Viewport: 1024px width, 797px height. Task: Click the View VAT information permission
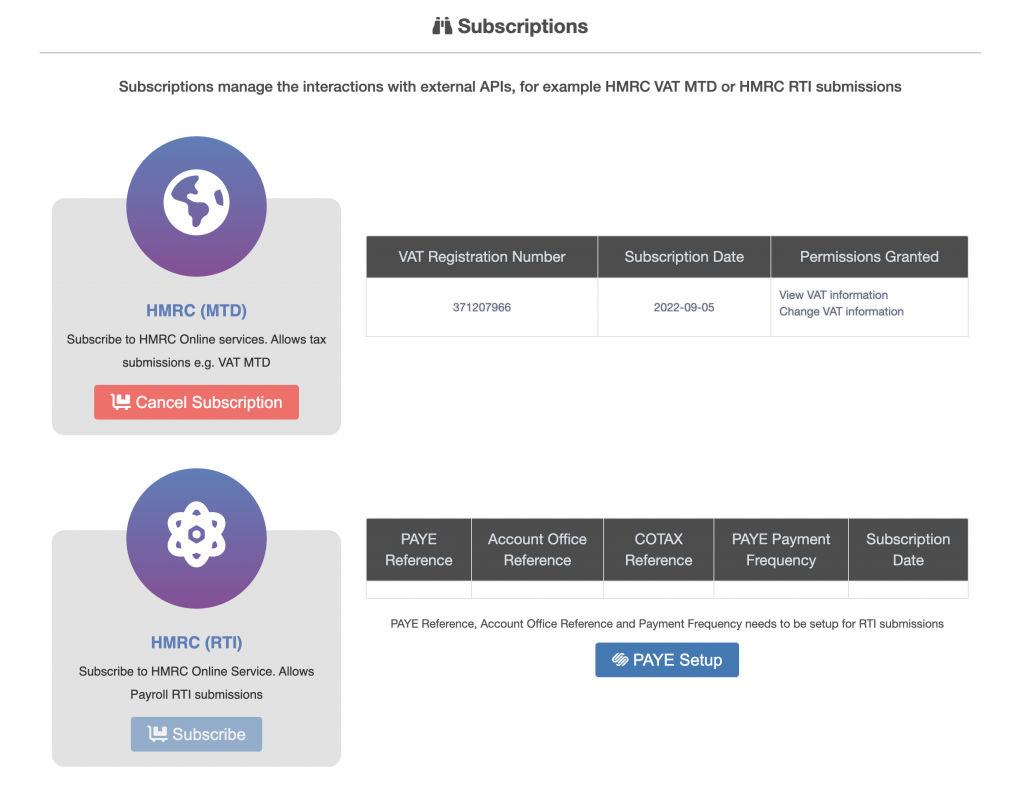point(833,295)
